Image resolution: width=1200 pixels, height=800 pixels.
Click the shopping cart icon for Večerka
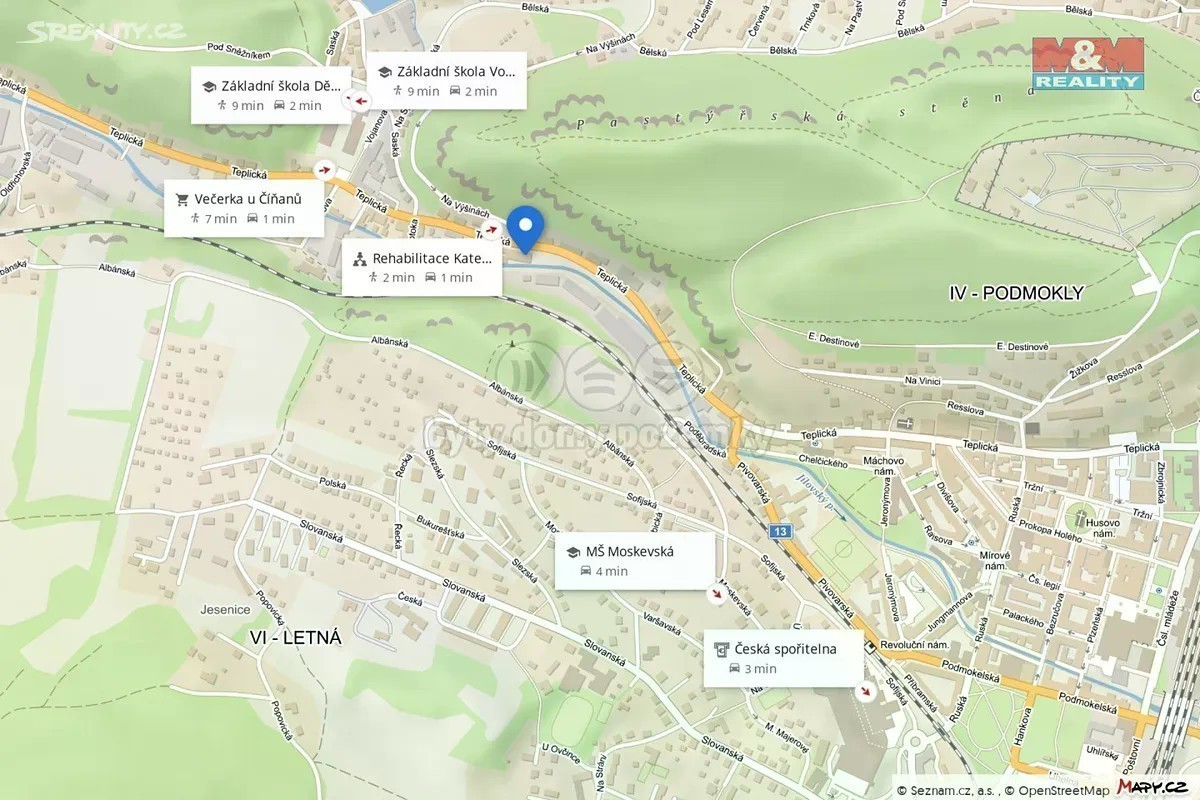coord(182,198)
